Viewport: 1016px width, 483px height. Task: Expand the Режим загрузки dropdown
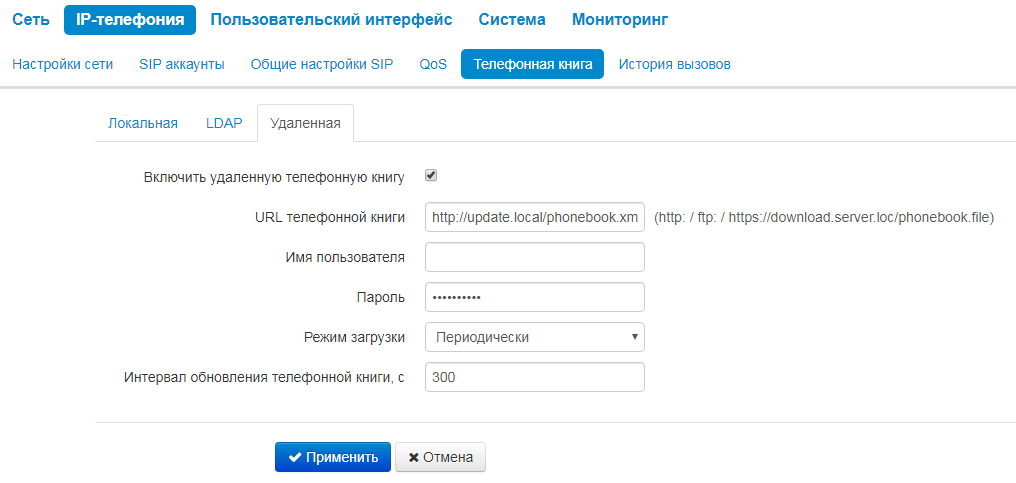click(x=534, y=337)
